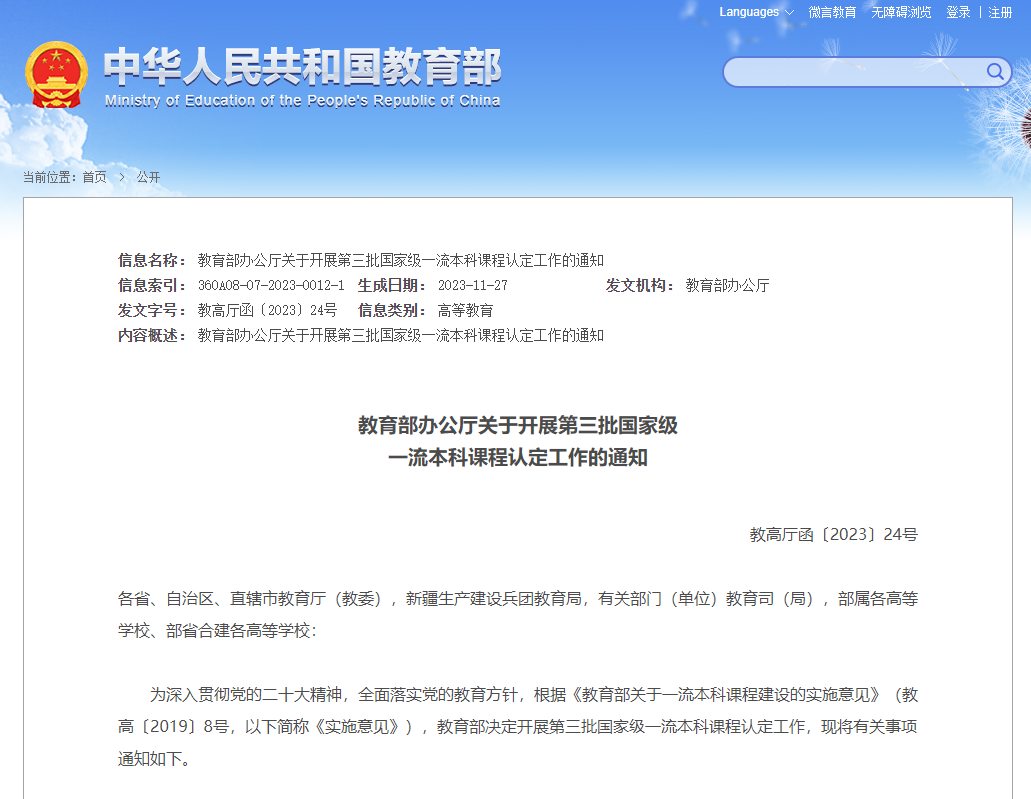This screenshot has height=799, width=1031.
Task: Focus the site search input field
Action: click(853, 72)
